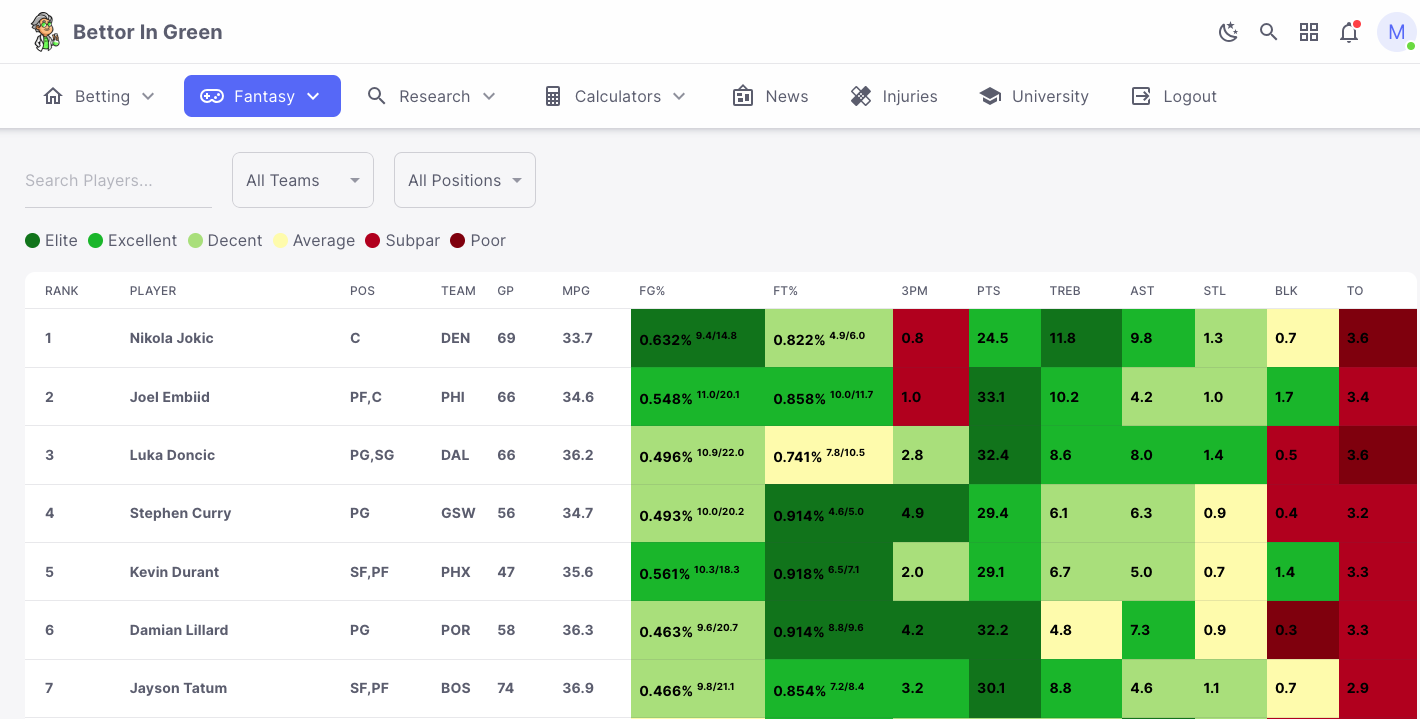The height and width of the screenshot is (719, 1420).
Task: Open the University link
Action: point(1034,96)
